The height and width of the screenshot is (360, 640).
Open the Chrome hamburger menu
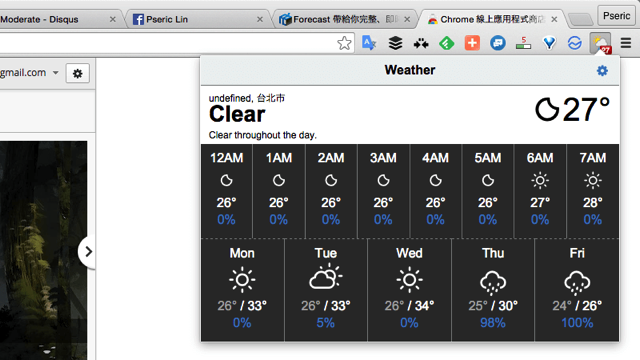[626, 42]
